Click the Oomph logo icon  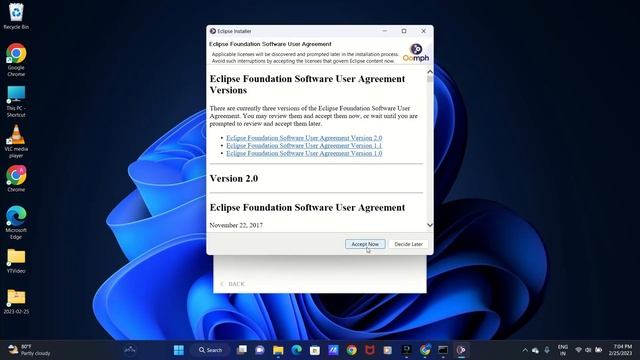point(416,53)
